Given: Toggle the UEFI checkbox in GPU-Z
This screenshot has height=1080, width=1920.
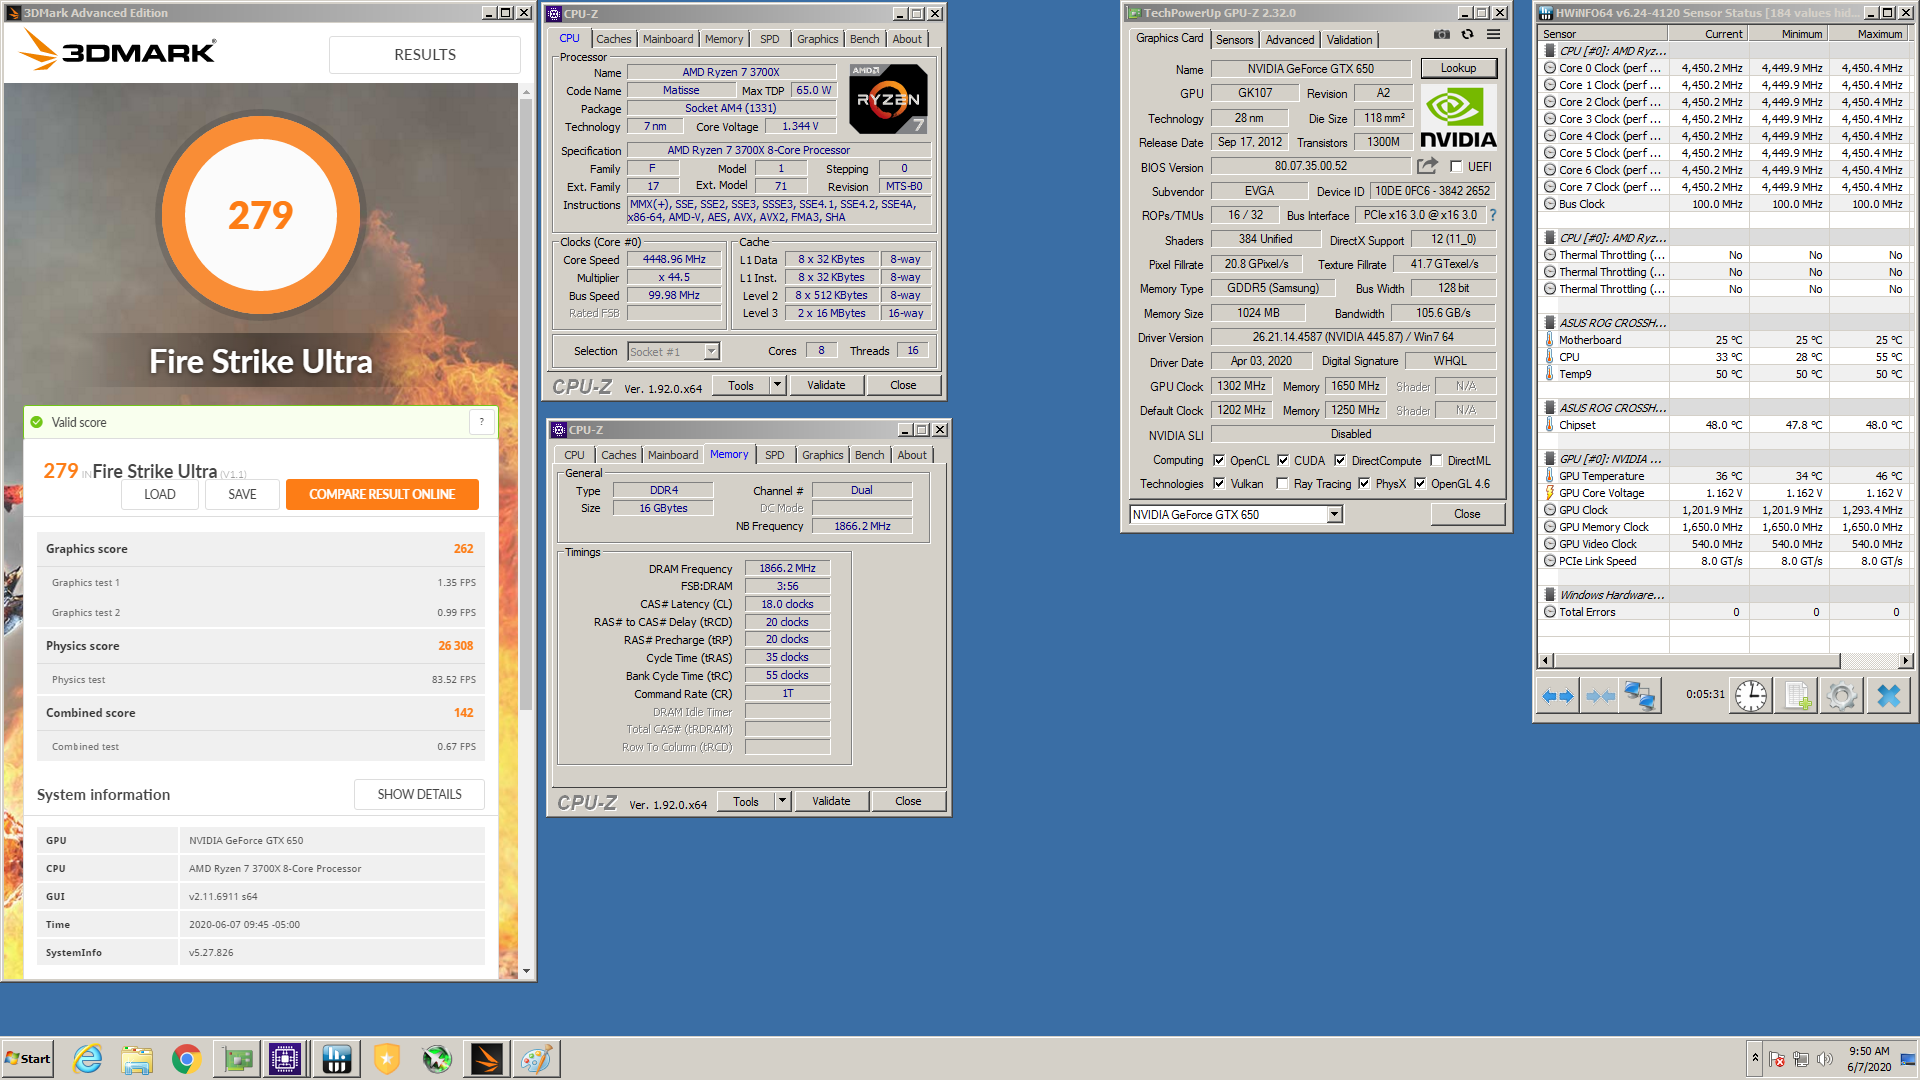Looking at the screenshot, I should point(1456,167).
